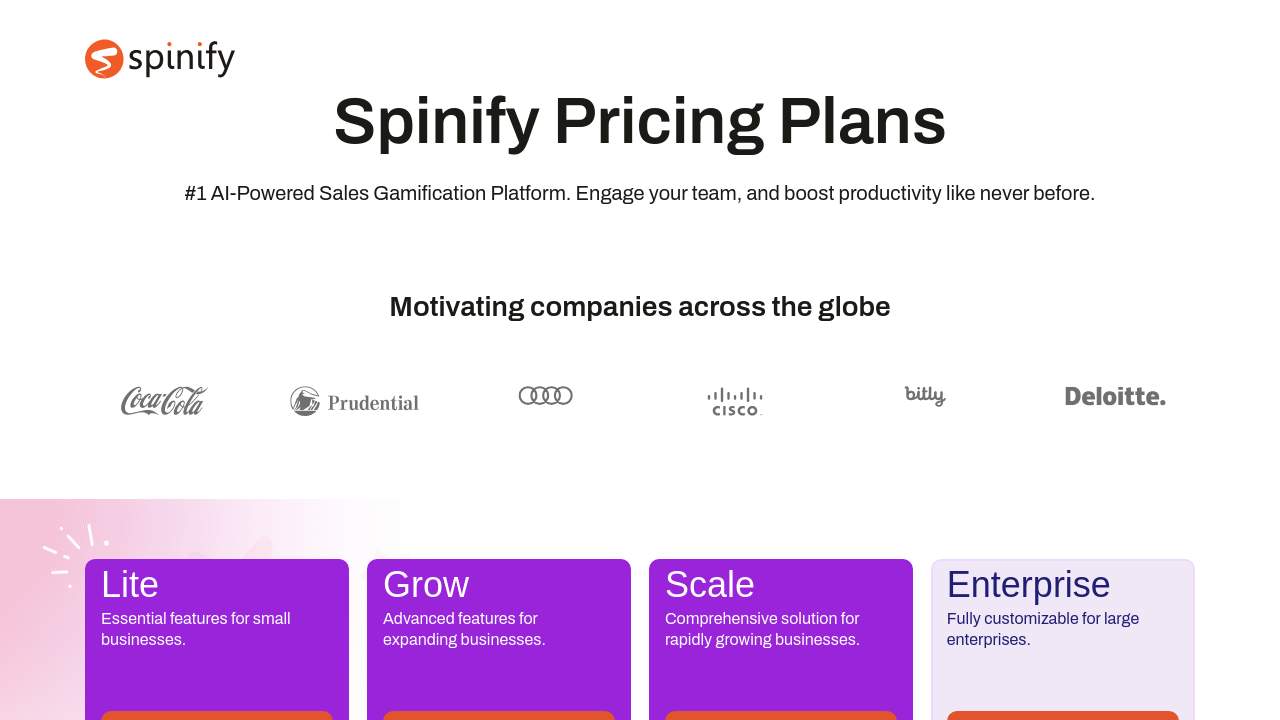The width and height of the screenshot is (1280, 720).
Task: Select the Grow plan heading
Action: click(426, 585)
